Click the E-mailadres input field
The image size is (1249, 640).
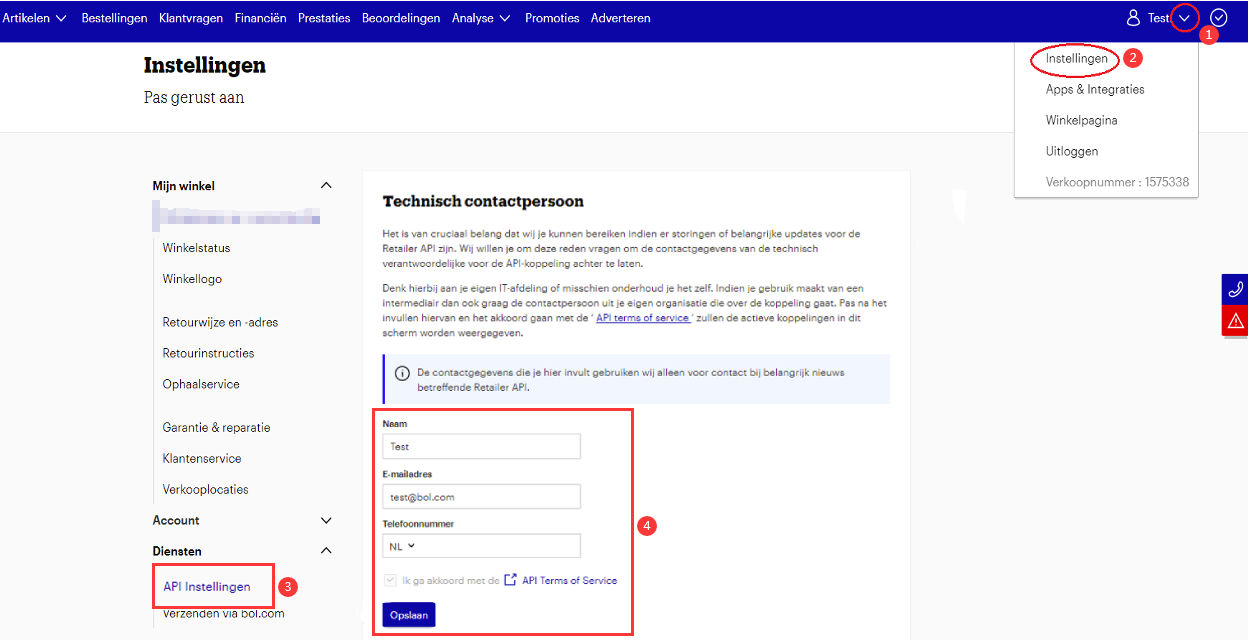tap(481, 496)
